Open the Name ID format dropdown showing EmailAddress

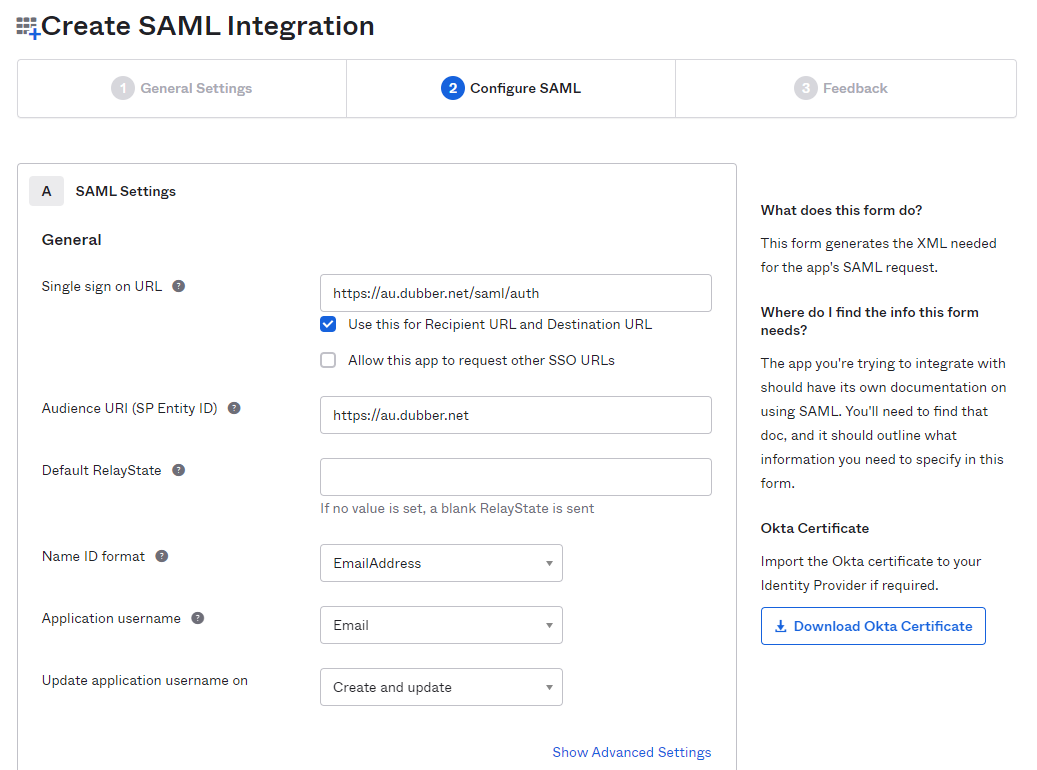click(x=441, y=563)
